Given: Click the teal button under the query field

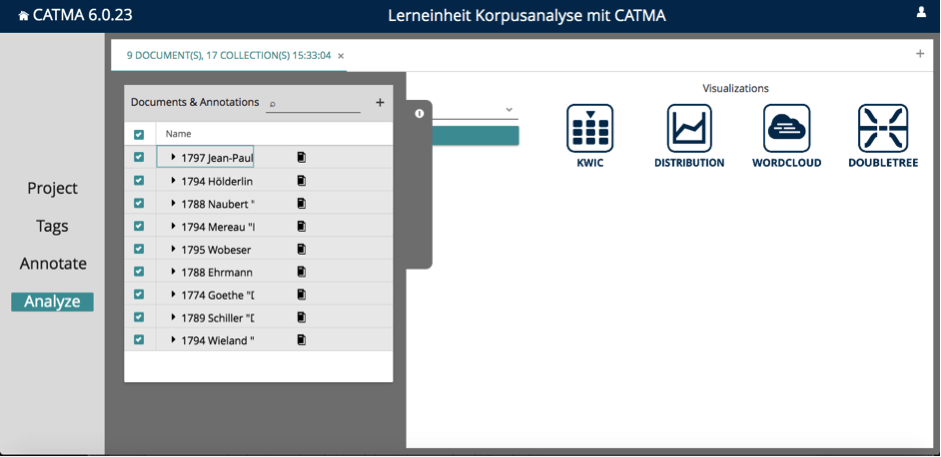Looking at the screenshot, I should pos(475,136).
